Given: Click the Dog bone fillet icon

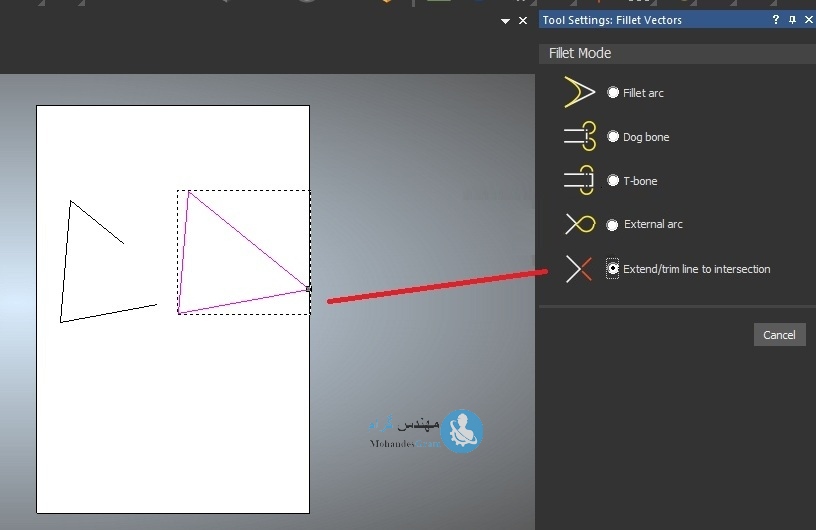Looking at the screenshot, I should tap(579, 137).
